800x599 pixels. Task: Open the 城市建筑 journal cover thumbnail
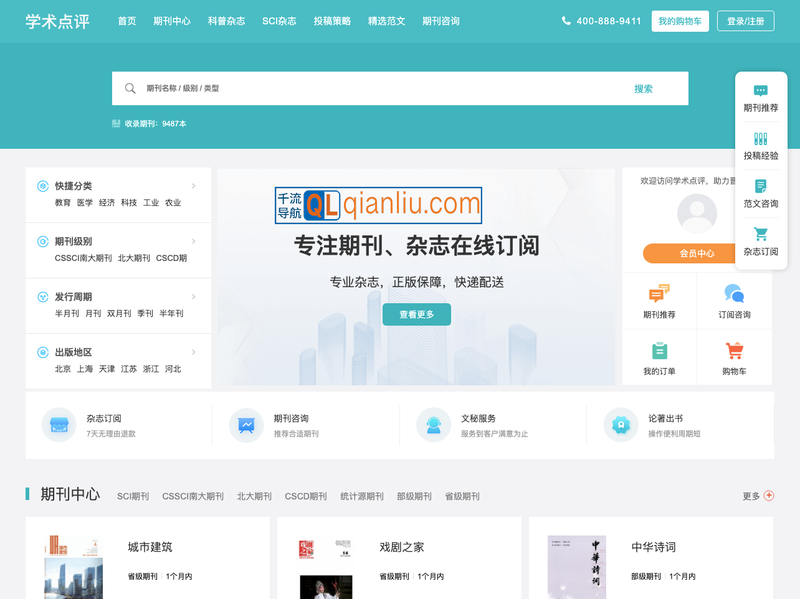tap(71, 570)
